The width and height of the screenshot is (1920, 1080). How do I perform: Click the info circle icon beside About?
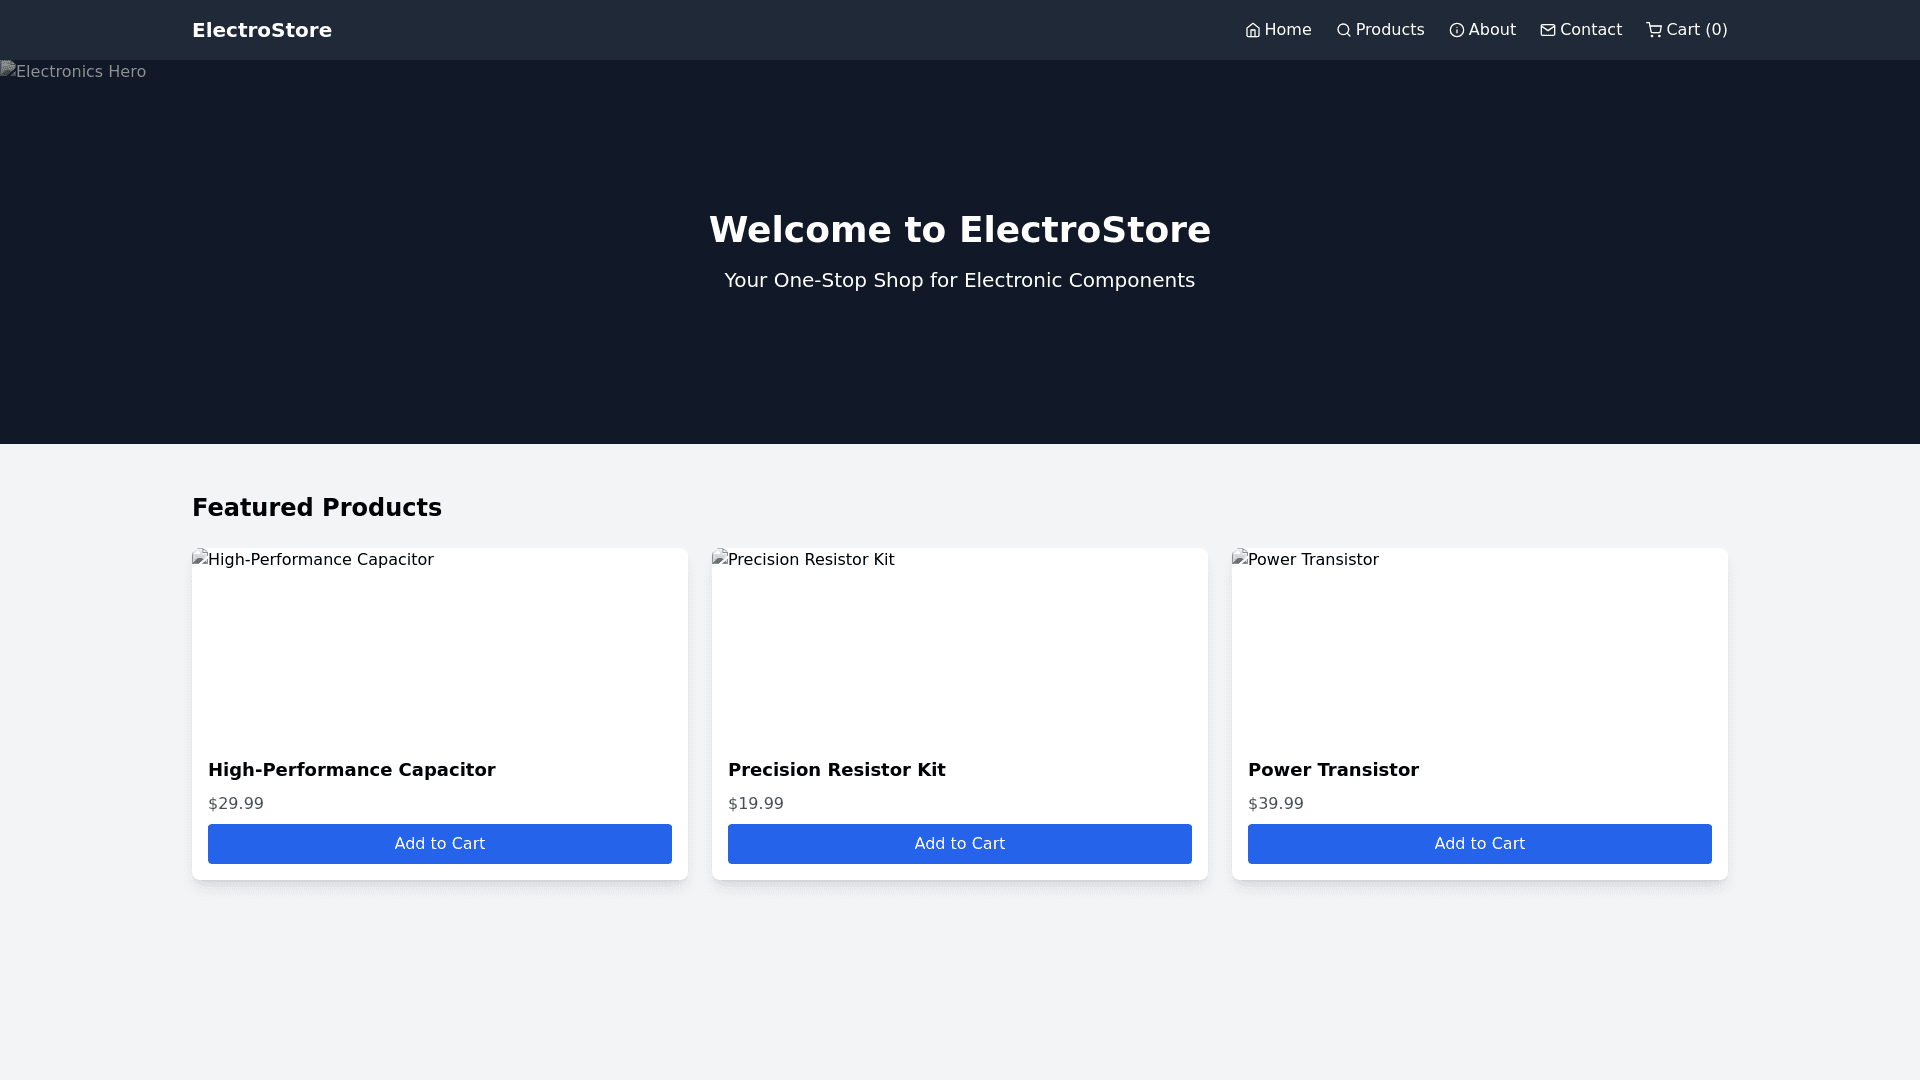[x=1456, y=30]
